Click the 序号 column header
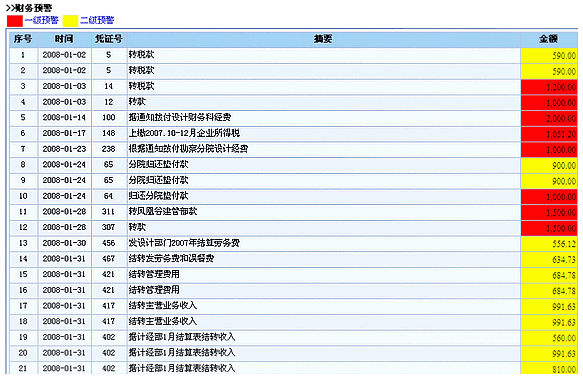 23,39
